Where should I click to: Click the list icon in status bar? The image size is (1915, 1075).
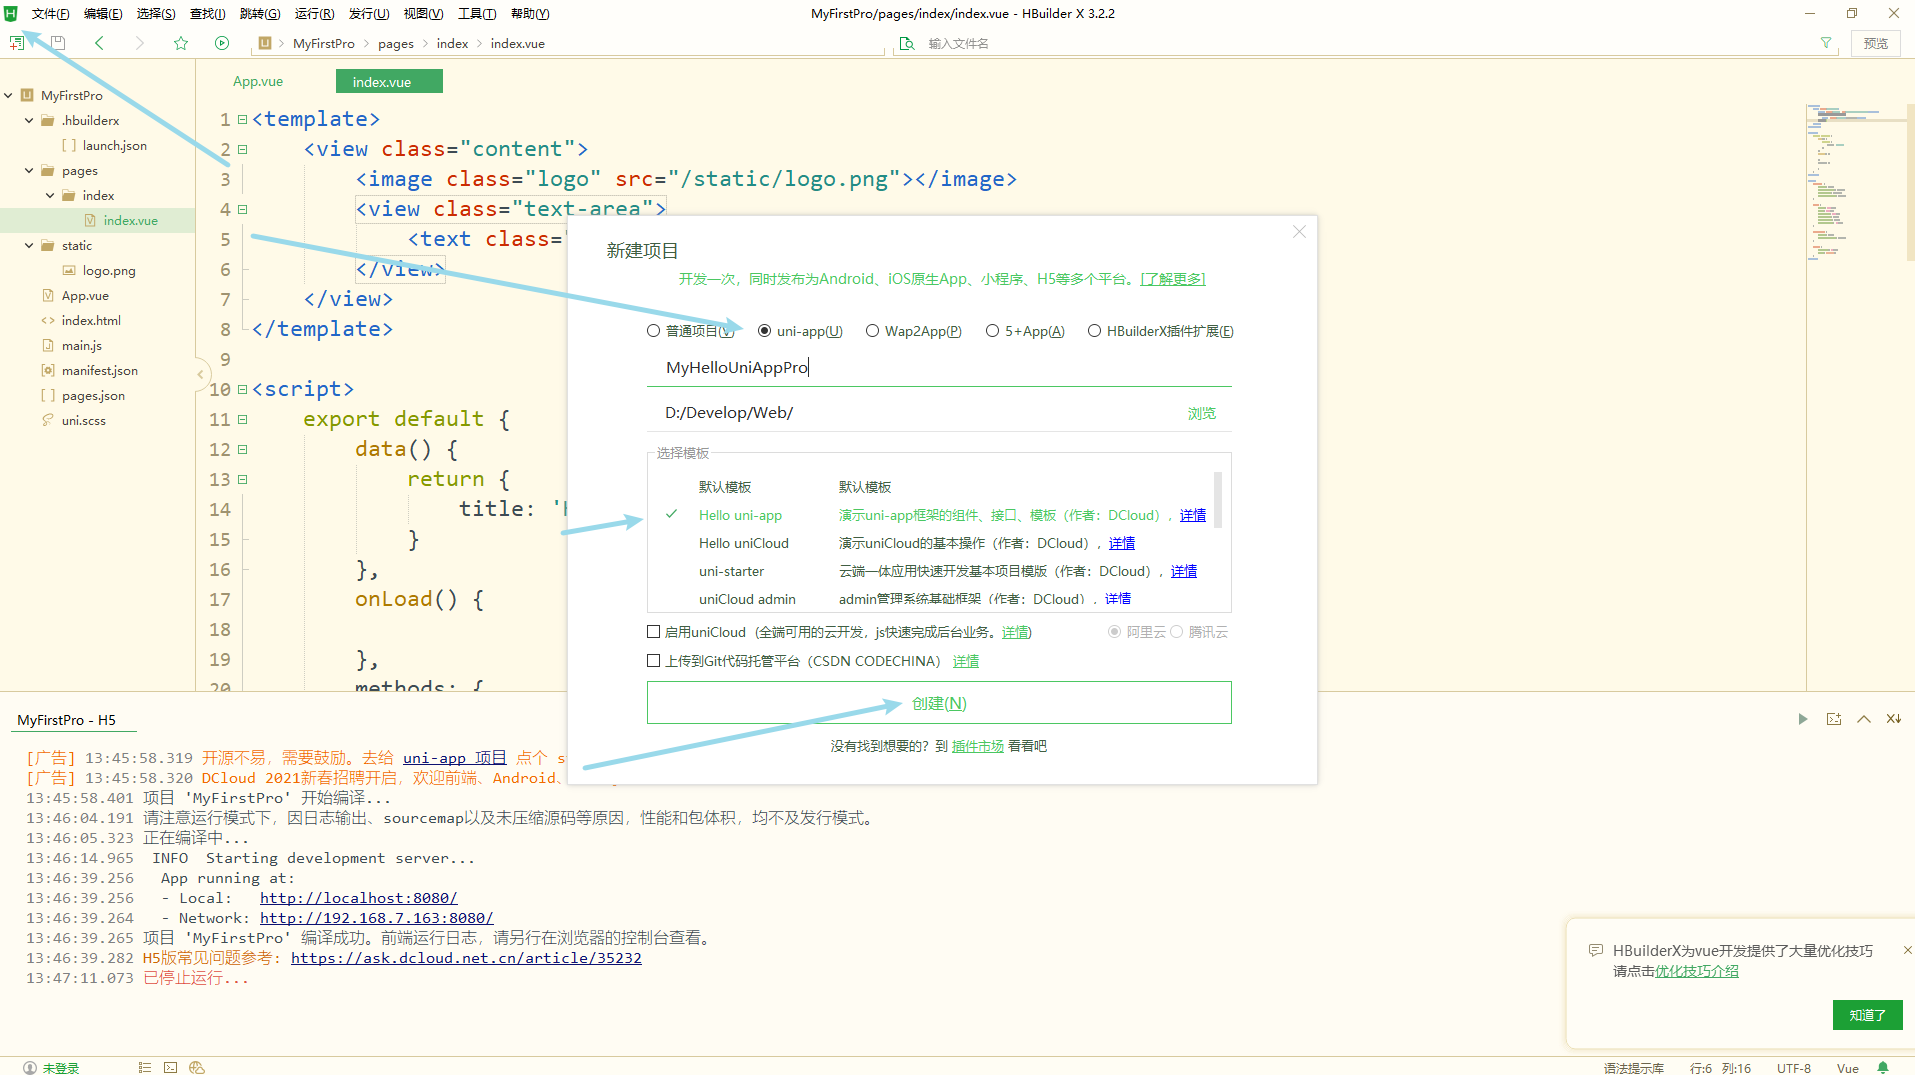click(x=145, y=1068)
